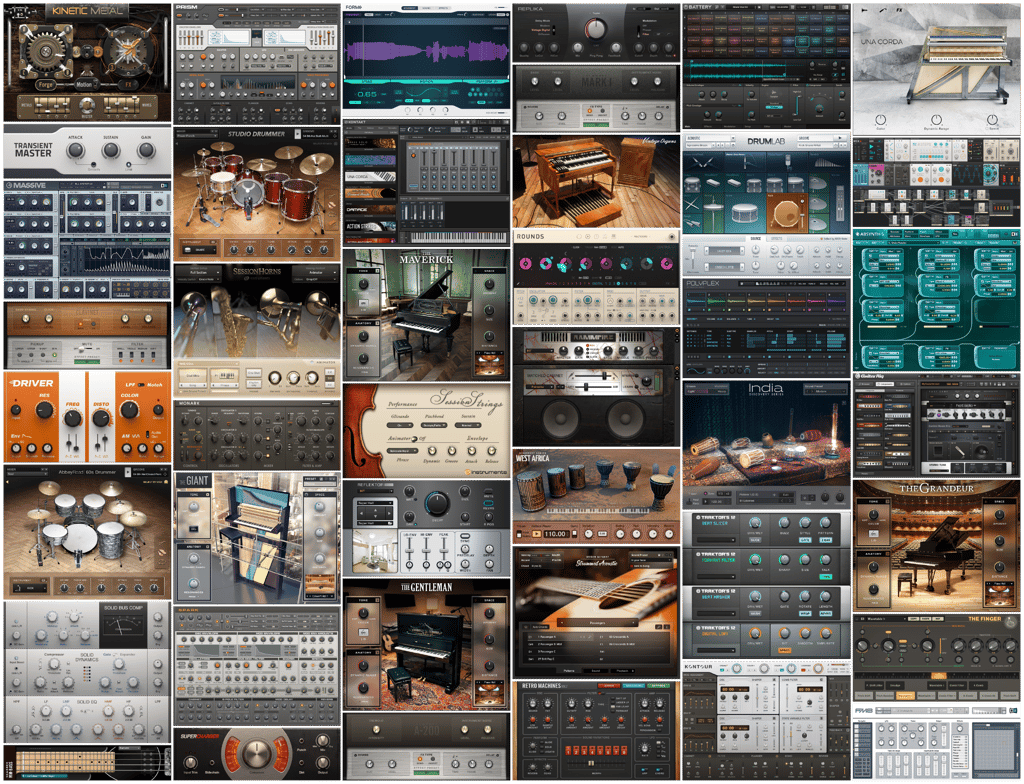1024x784 pixels.
Task: Open the FX icon in Una Corda
Action: pos(899,11)
